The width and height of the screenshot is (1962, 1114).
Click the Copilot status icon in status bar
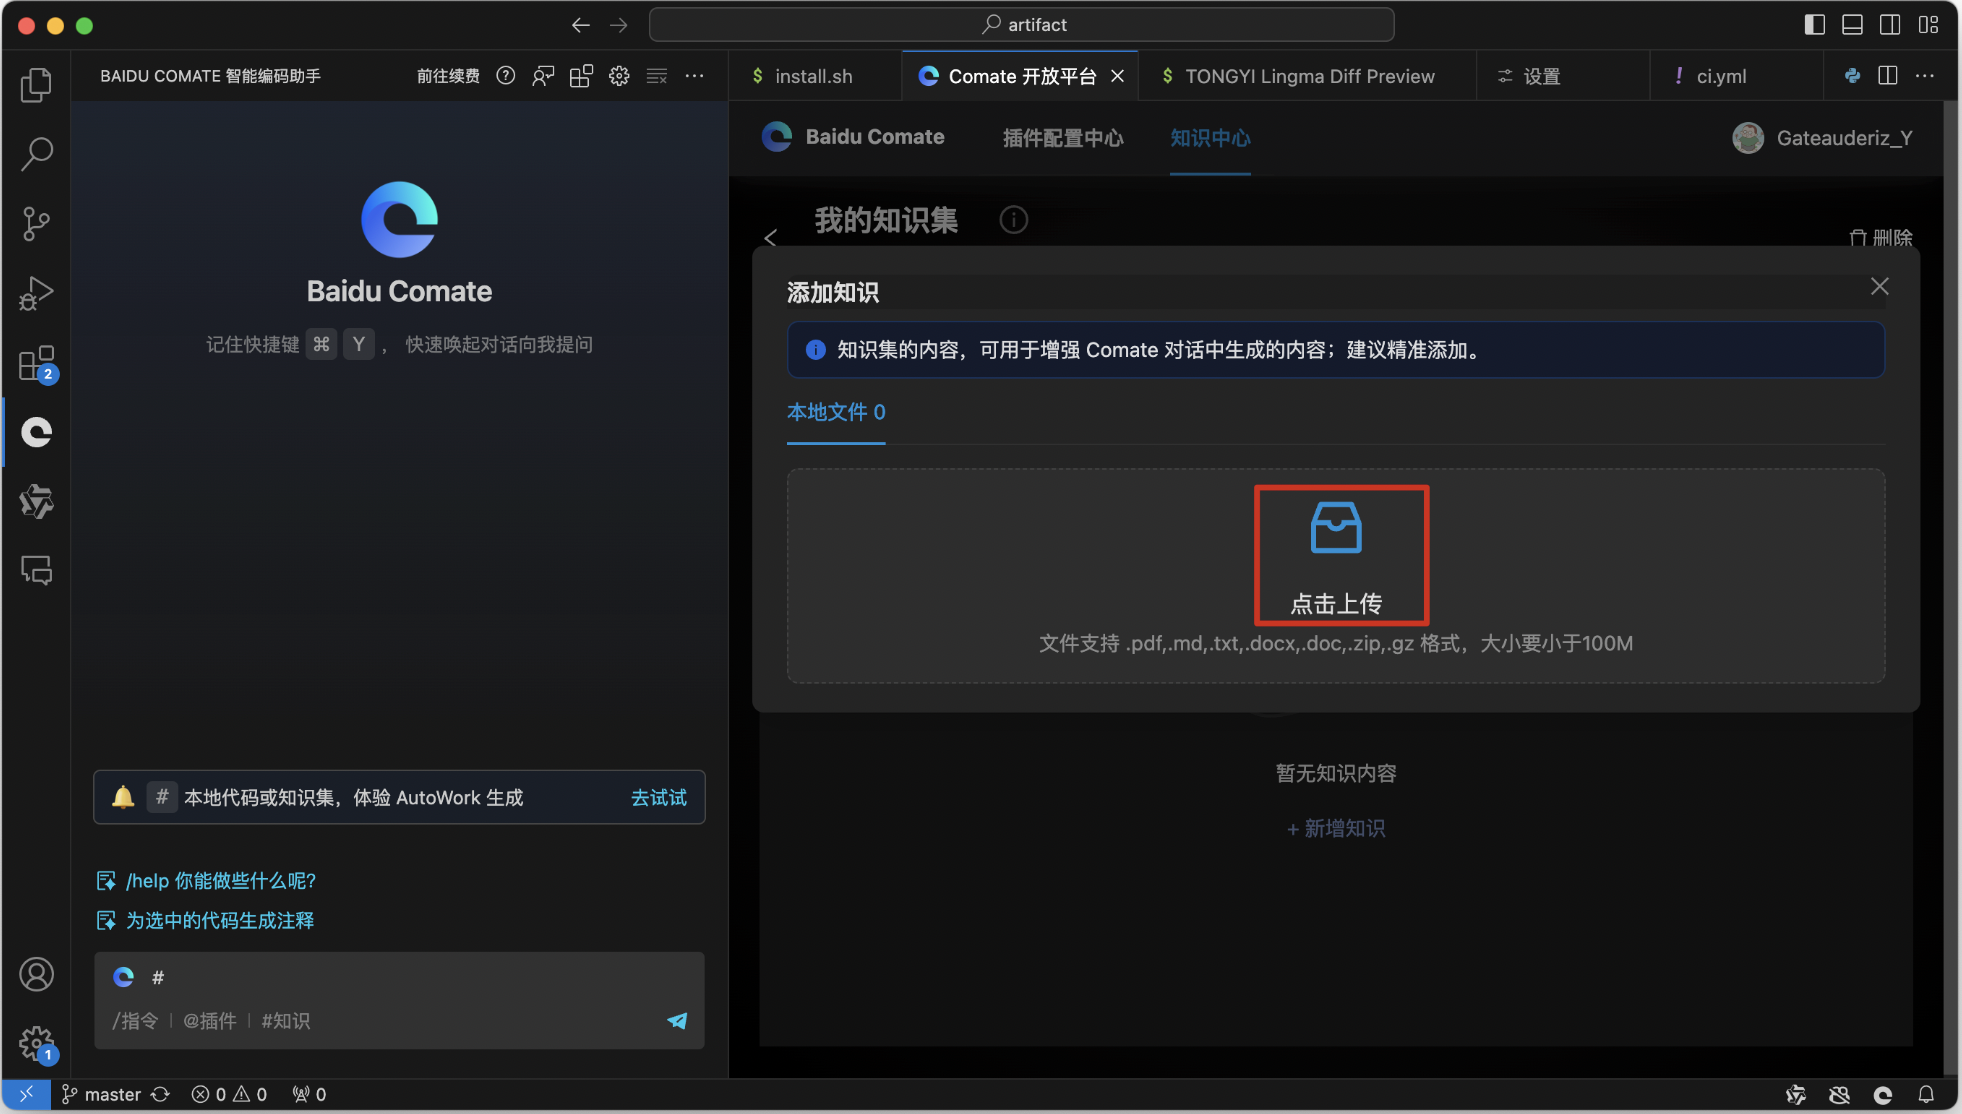(1839, 1094)
